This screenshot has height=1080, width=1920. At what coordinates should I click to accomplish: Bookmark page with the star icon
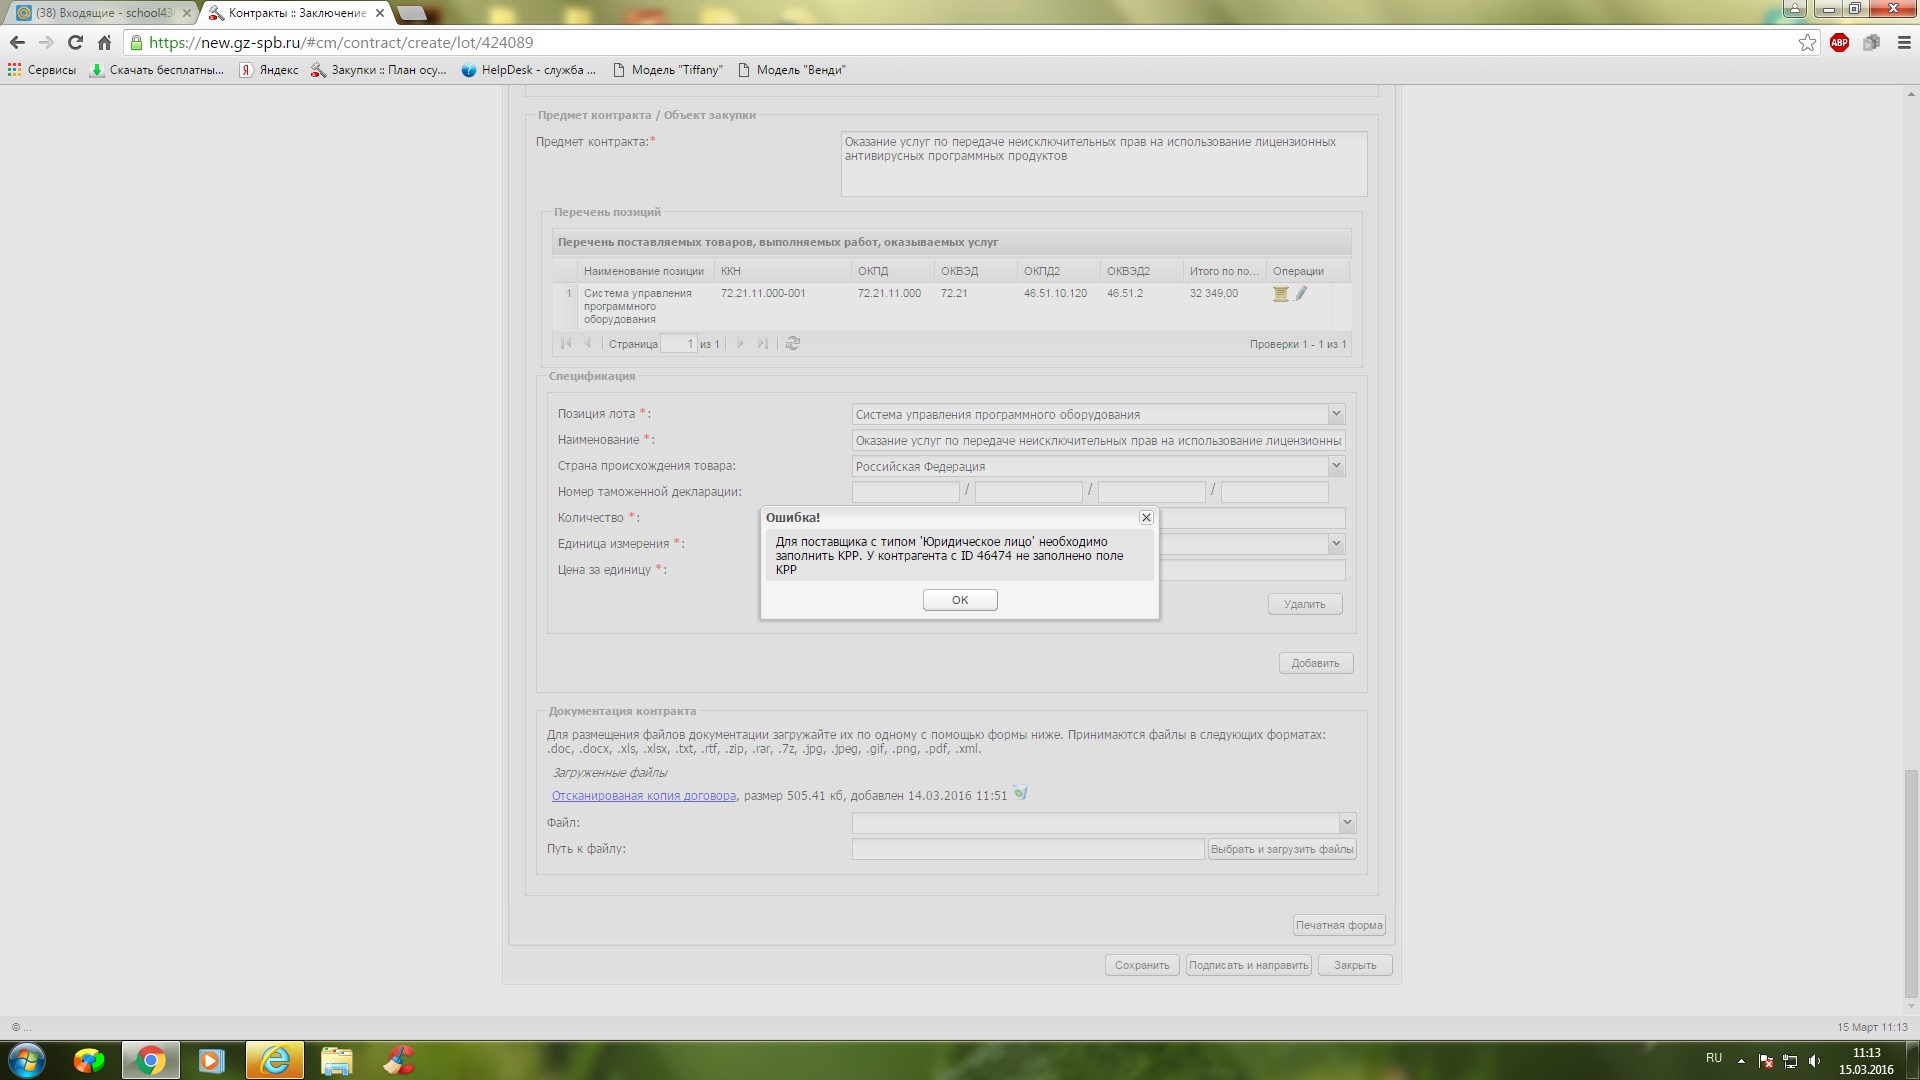pyautogui.click(x=1807, y=42)
